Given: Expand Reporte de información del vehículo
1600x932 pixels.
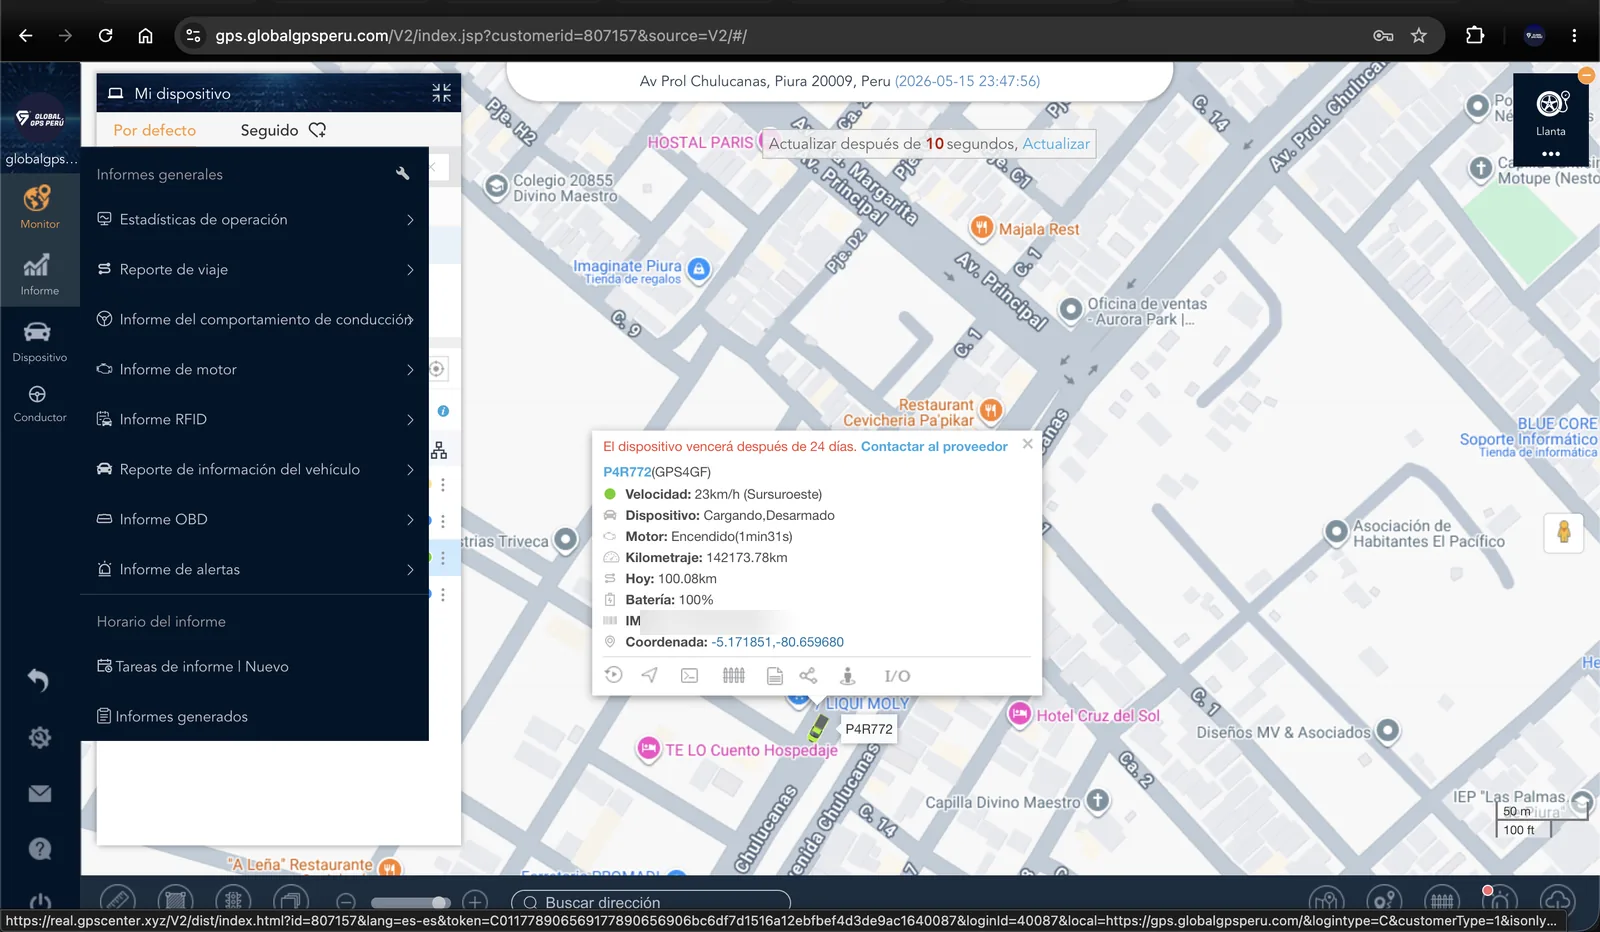Looking at the screenshot, I should click(254, 470).
